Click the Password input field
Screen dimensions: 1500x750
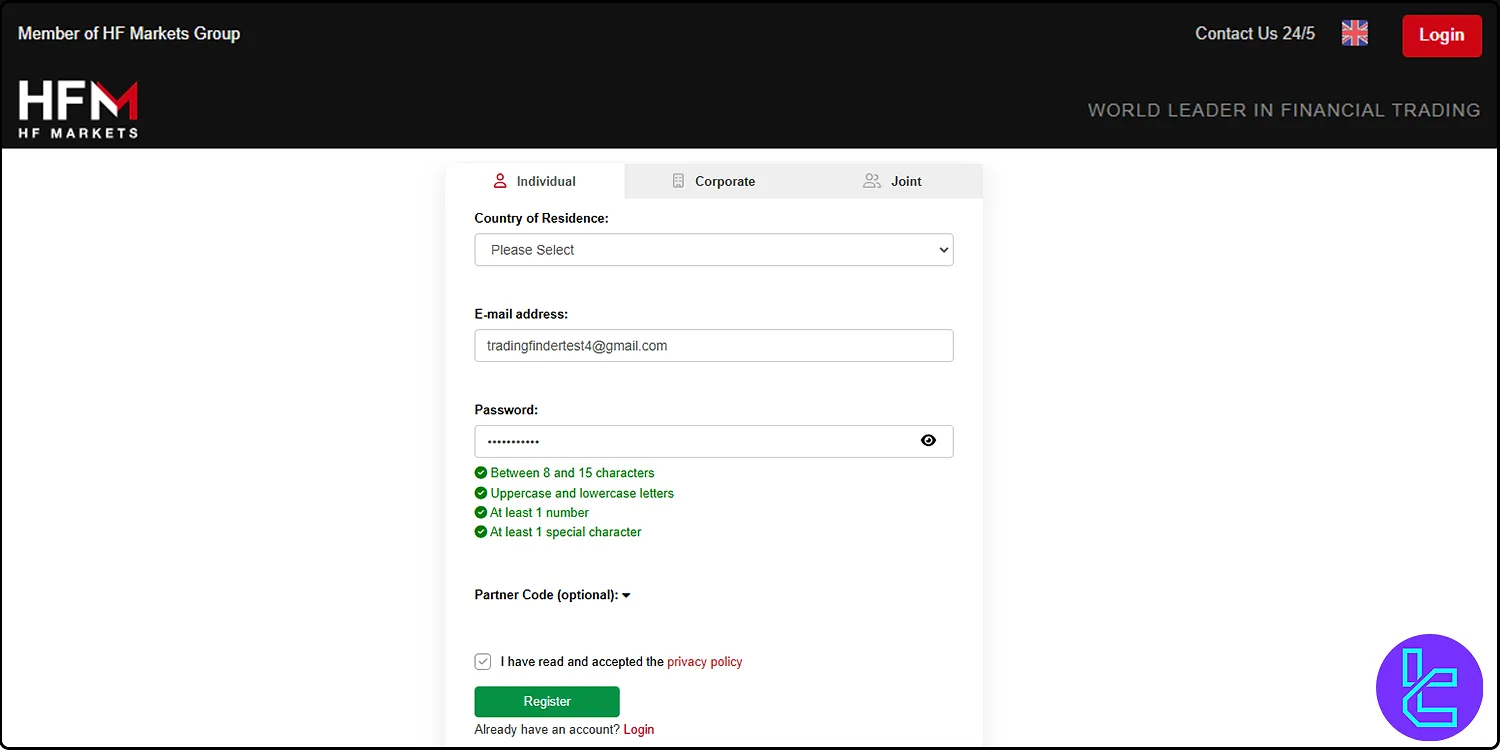point(714,442)
